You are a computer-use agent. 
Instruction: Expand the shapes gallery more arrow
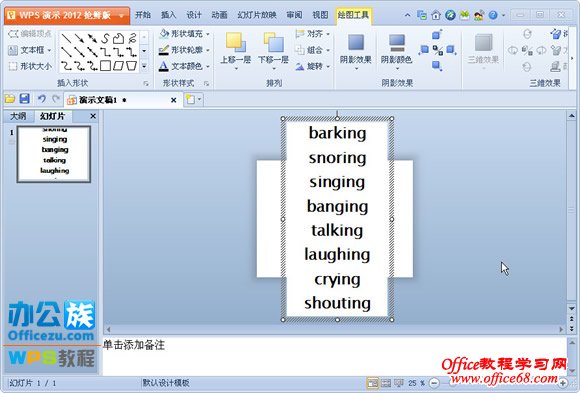(144, 66)
